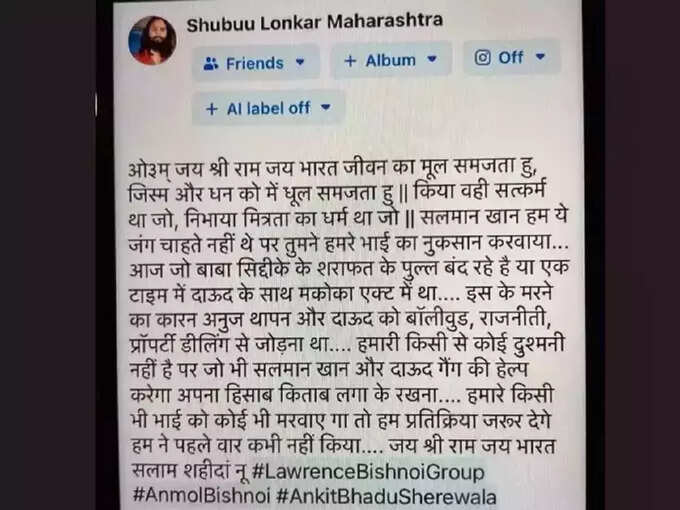Click the people icon on the Friends button
Image resolution: width=680 pixels, height=510 pixels.
(x=211, y=64)
